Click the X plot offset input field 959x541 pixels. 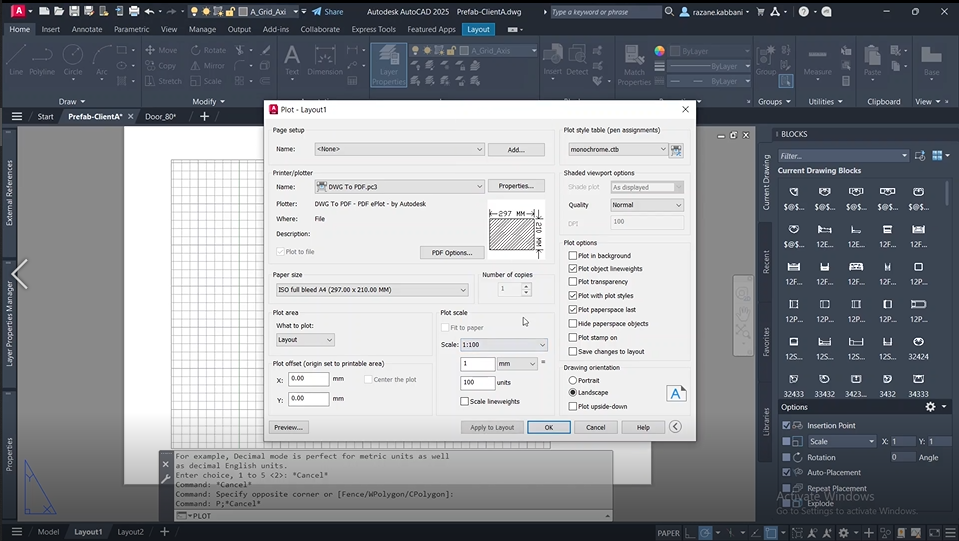(x=308, y=379)
